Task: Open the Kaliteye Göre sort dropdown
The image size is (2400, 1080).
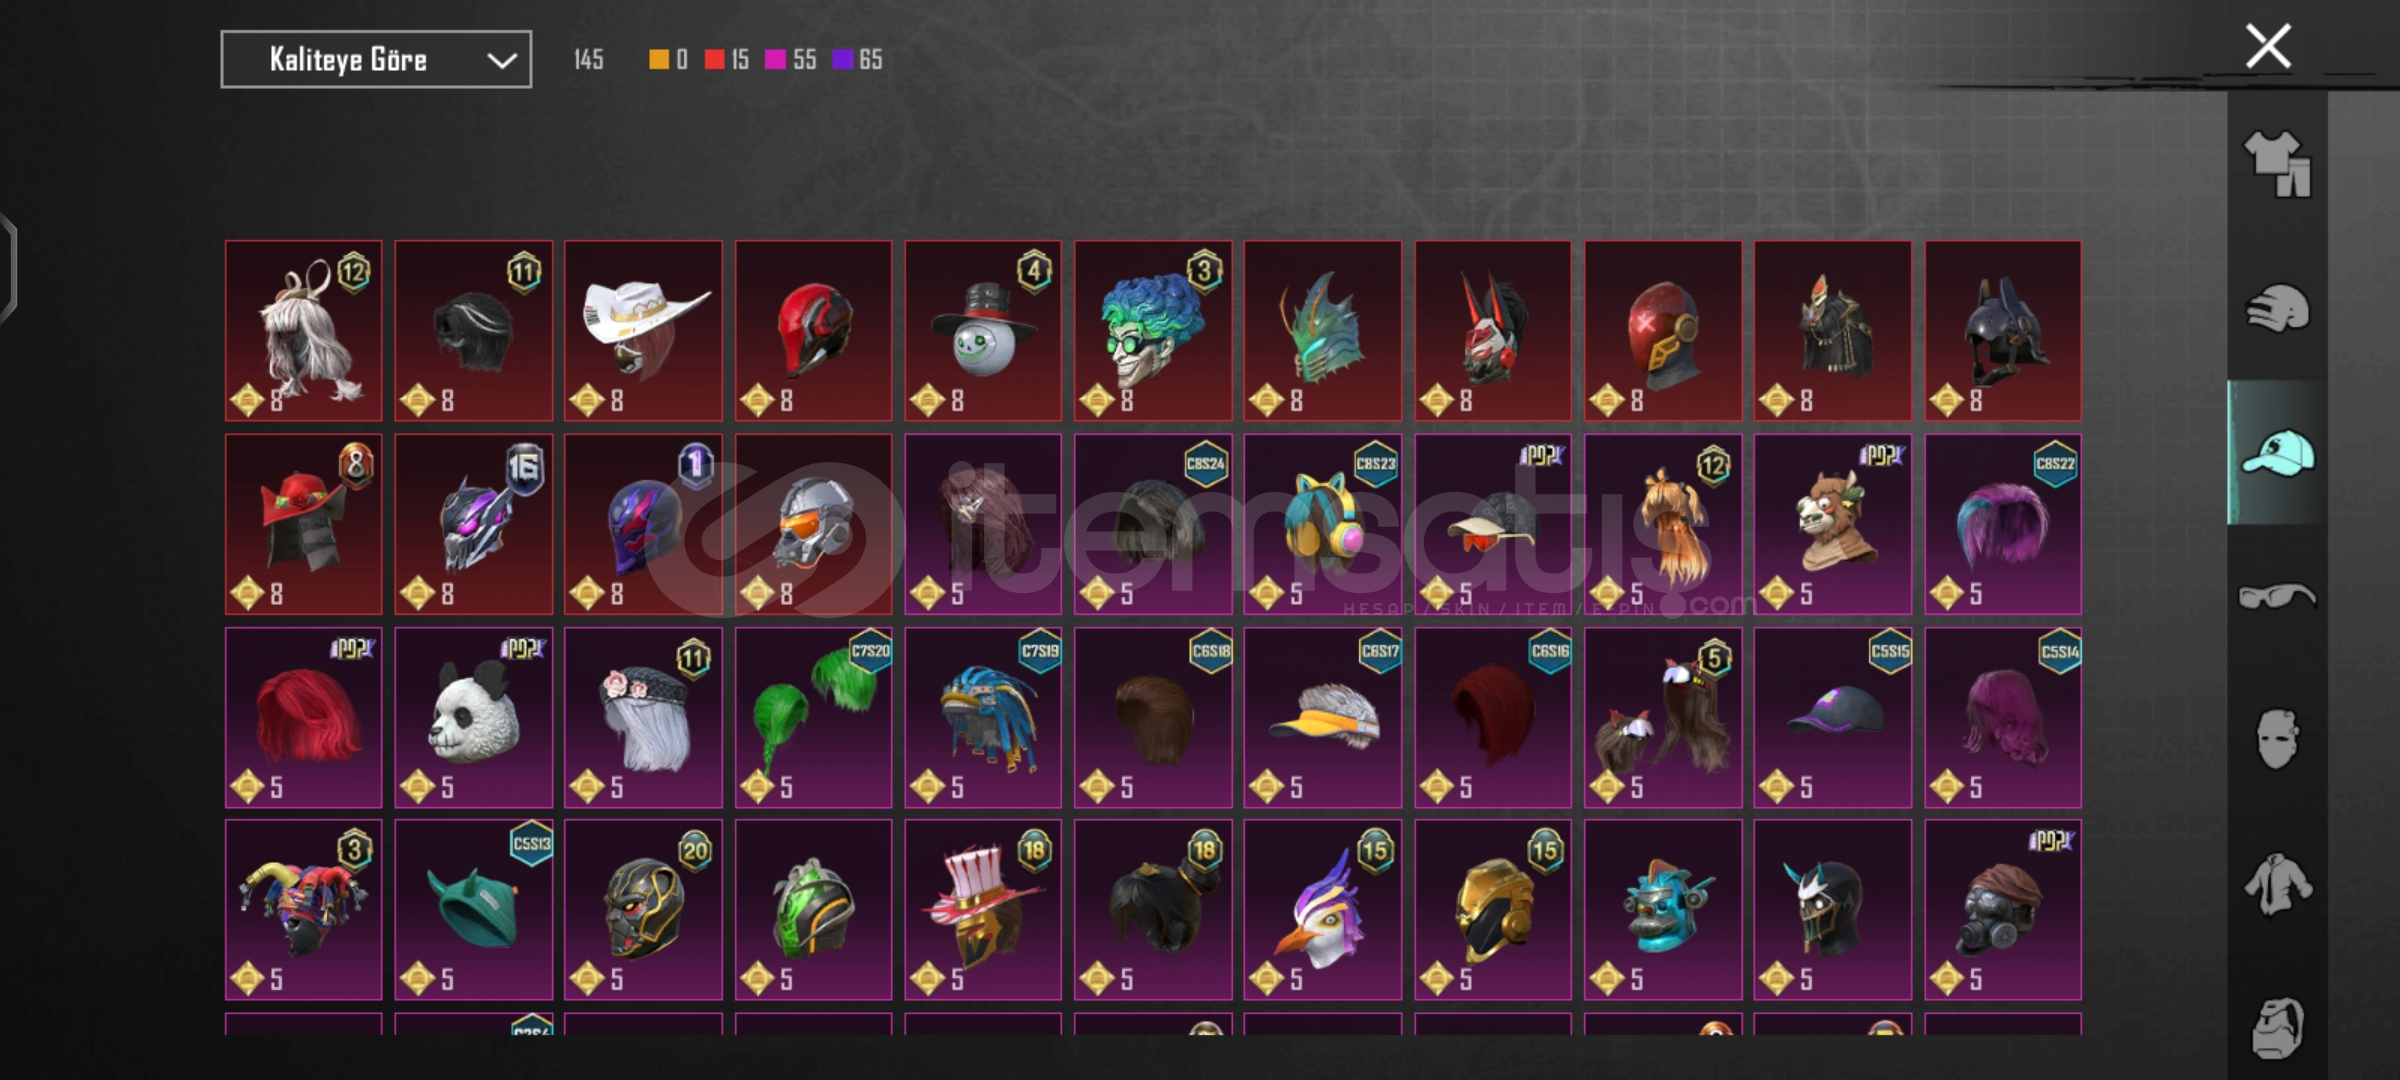Action: 376,60
